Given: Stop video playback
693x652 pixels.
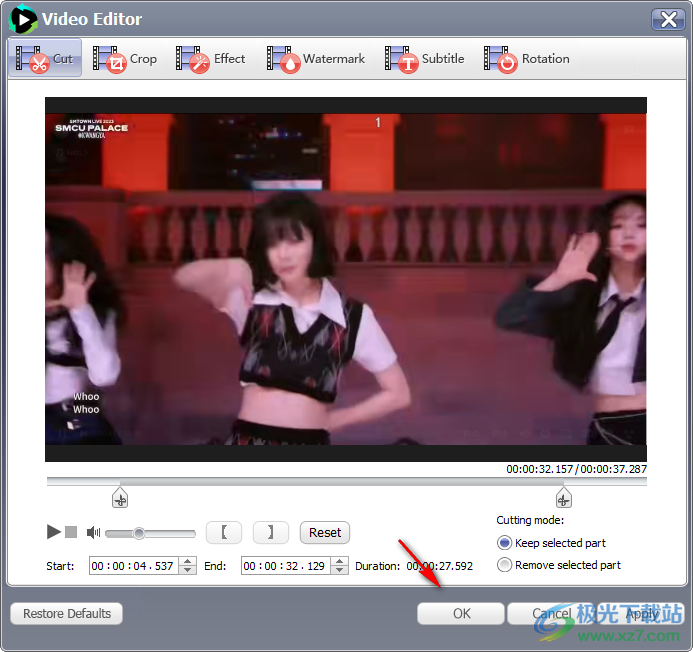Looking at the screenshot, I should (x=71, y=532).
